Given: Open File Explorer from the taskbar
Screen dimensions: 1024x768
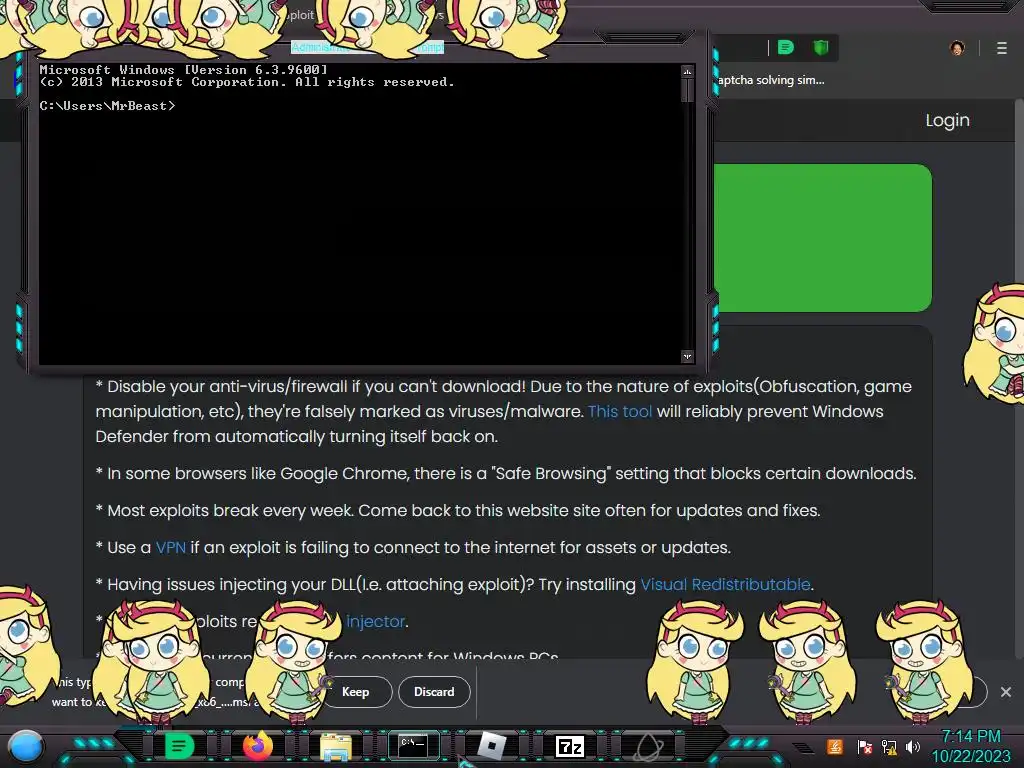Looking at the screenshot, I should 336,746.
